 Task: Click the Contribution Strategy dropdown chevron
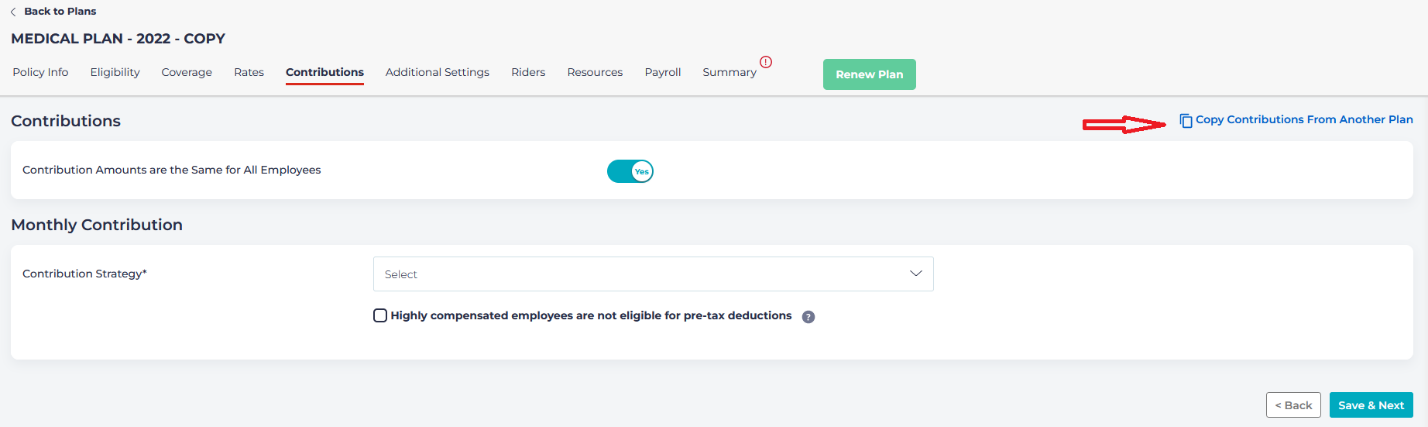tap(915, 274)
